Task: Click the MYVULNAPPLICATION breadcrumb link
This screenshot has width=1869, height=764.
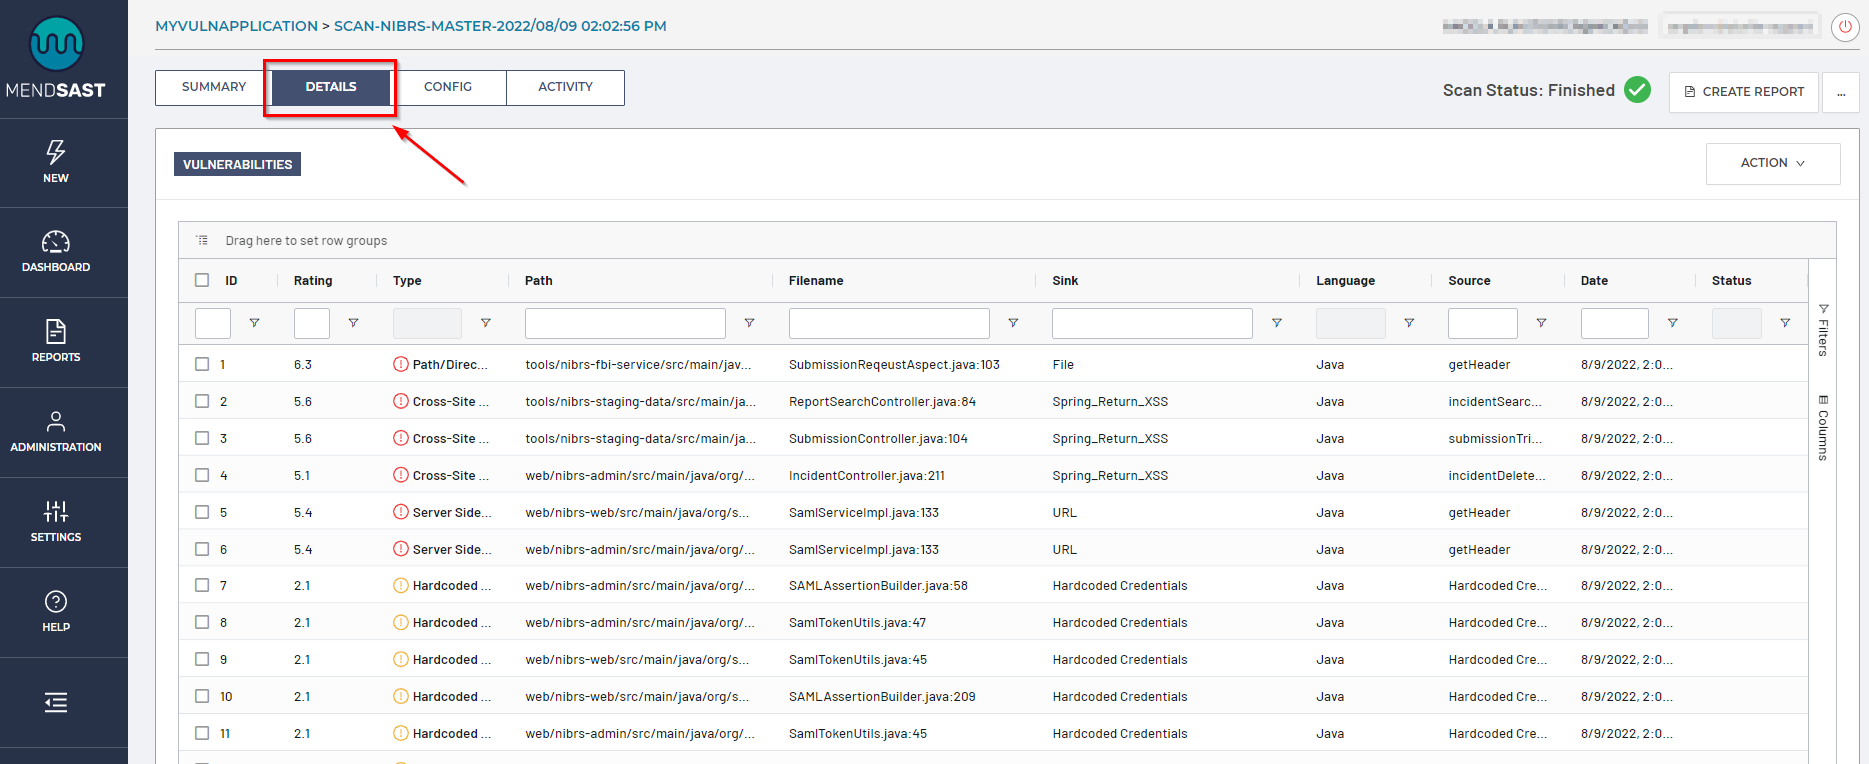Action: [236, 26]
